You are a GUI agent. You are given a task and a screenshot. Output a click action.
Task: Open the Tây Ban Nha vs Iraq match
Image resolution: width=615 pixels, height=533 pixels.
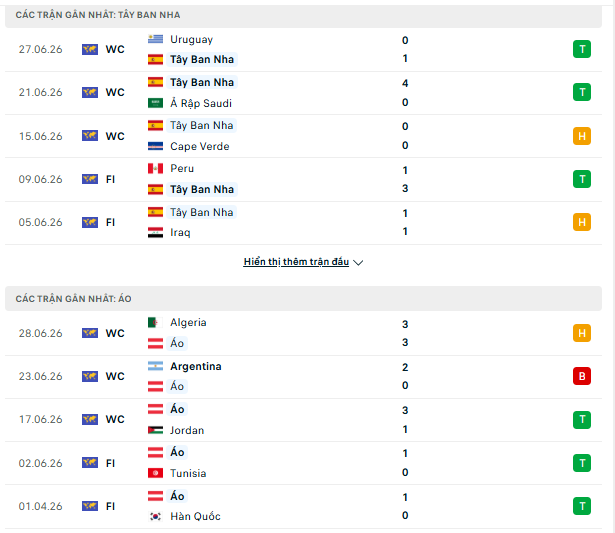click(x=303, y=223)
